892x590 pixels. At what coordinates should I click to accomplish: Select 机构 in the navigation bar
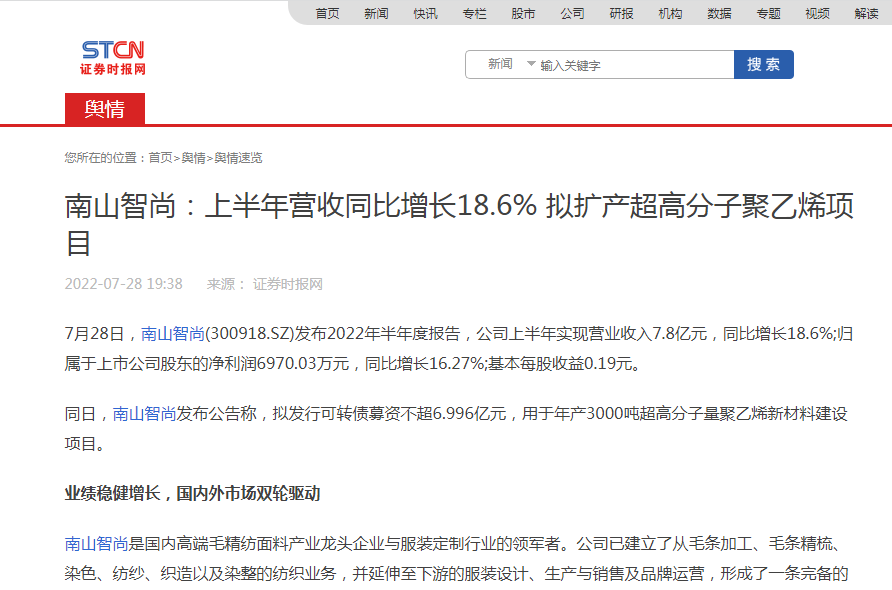point(670,13)
